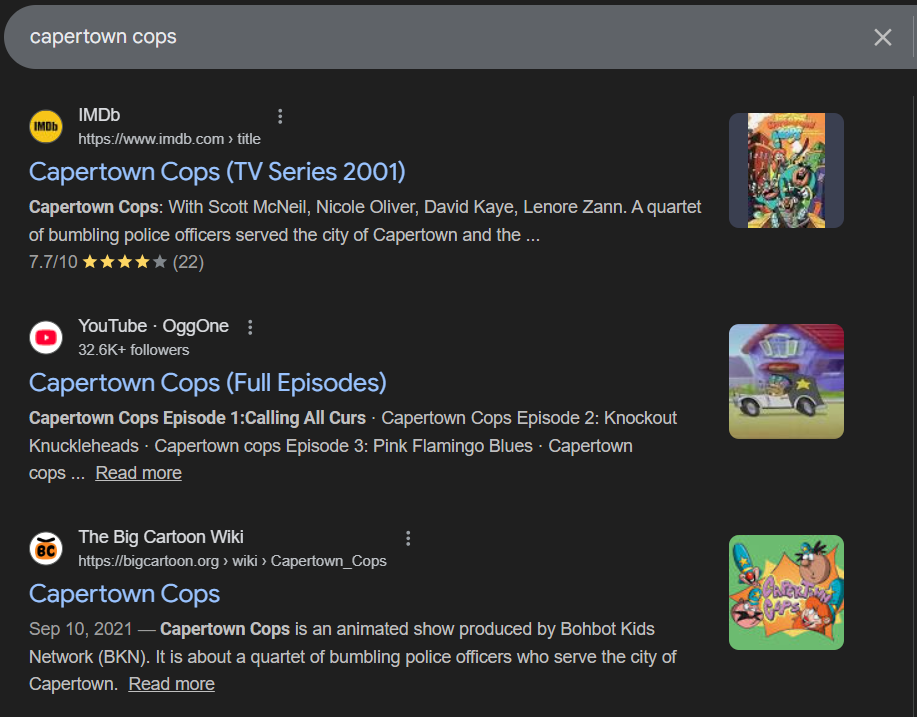Click 'The Big Cartoon Wiki' source name
917x717 pixels.
click(161, 537)
